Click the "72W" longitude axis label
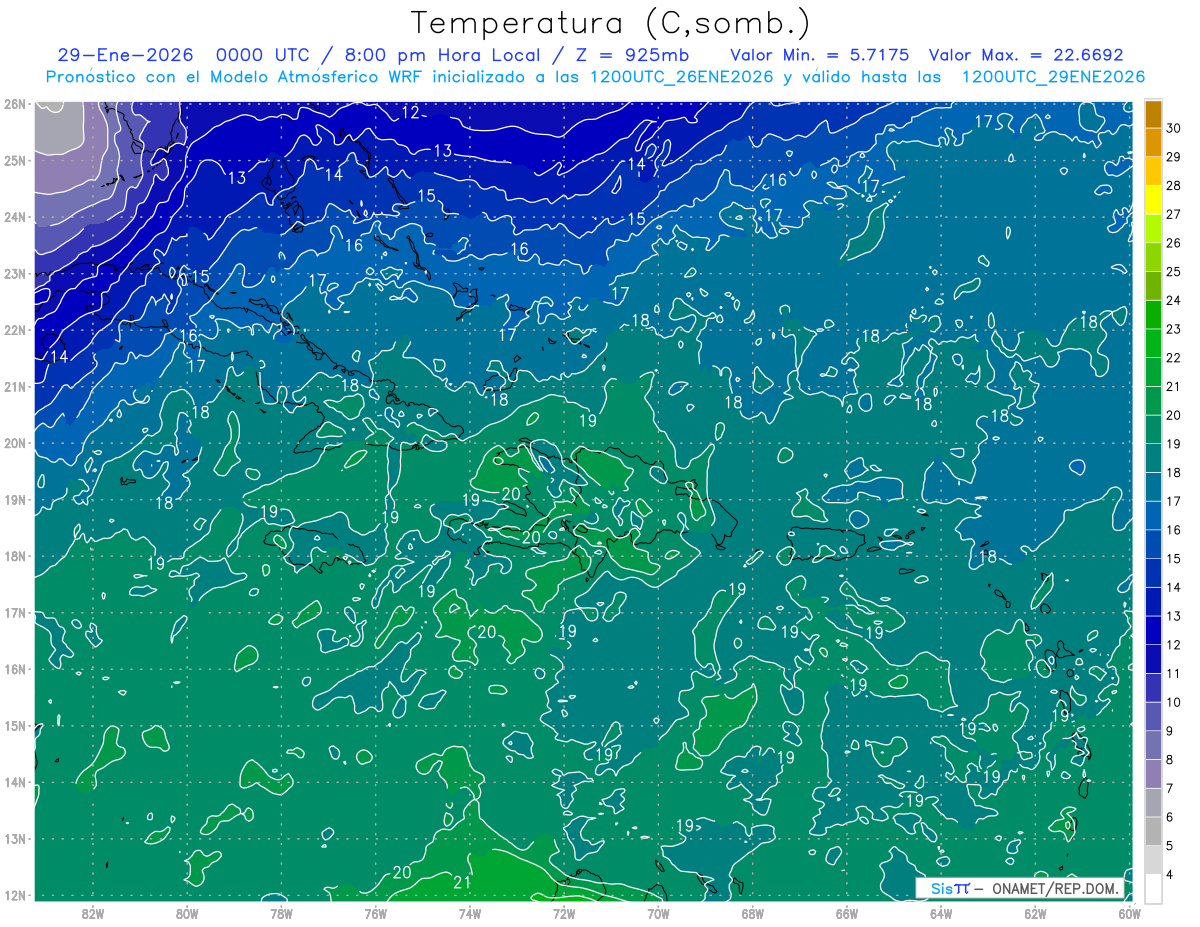Image resolution: width=1200 pixels, height=927 pixels. tap(564, 914)
